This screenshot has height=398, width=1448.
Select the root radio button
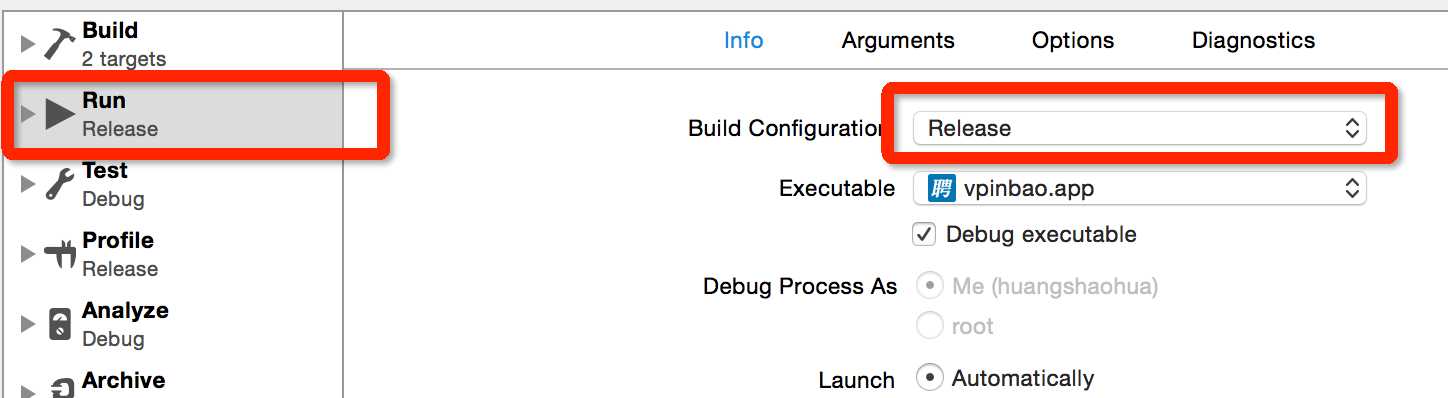pyautogui.click(x=930, y=326)
